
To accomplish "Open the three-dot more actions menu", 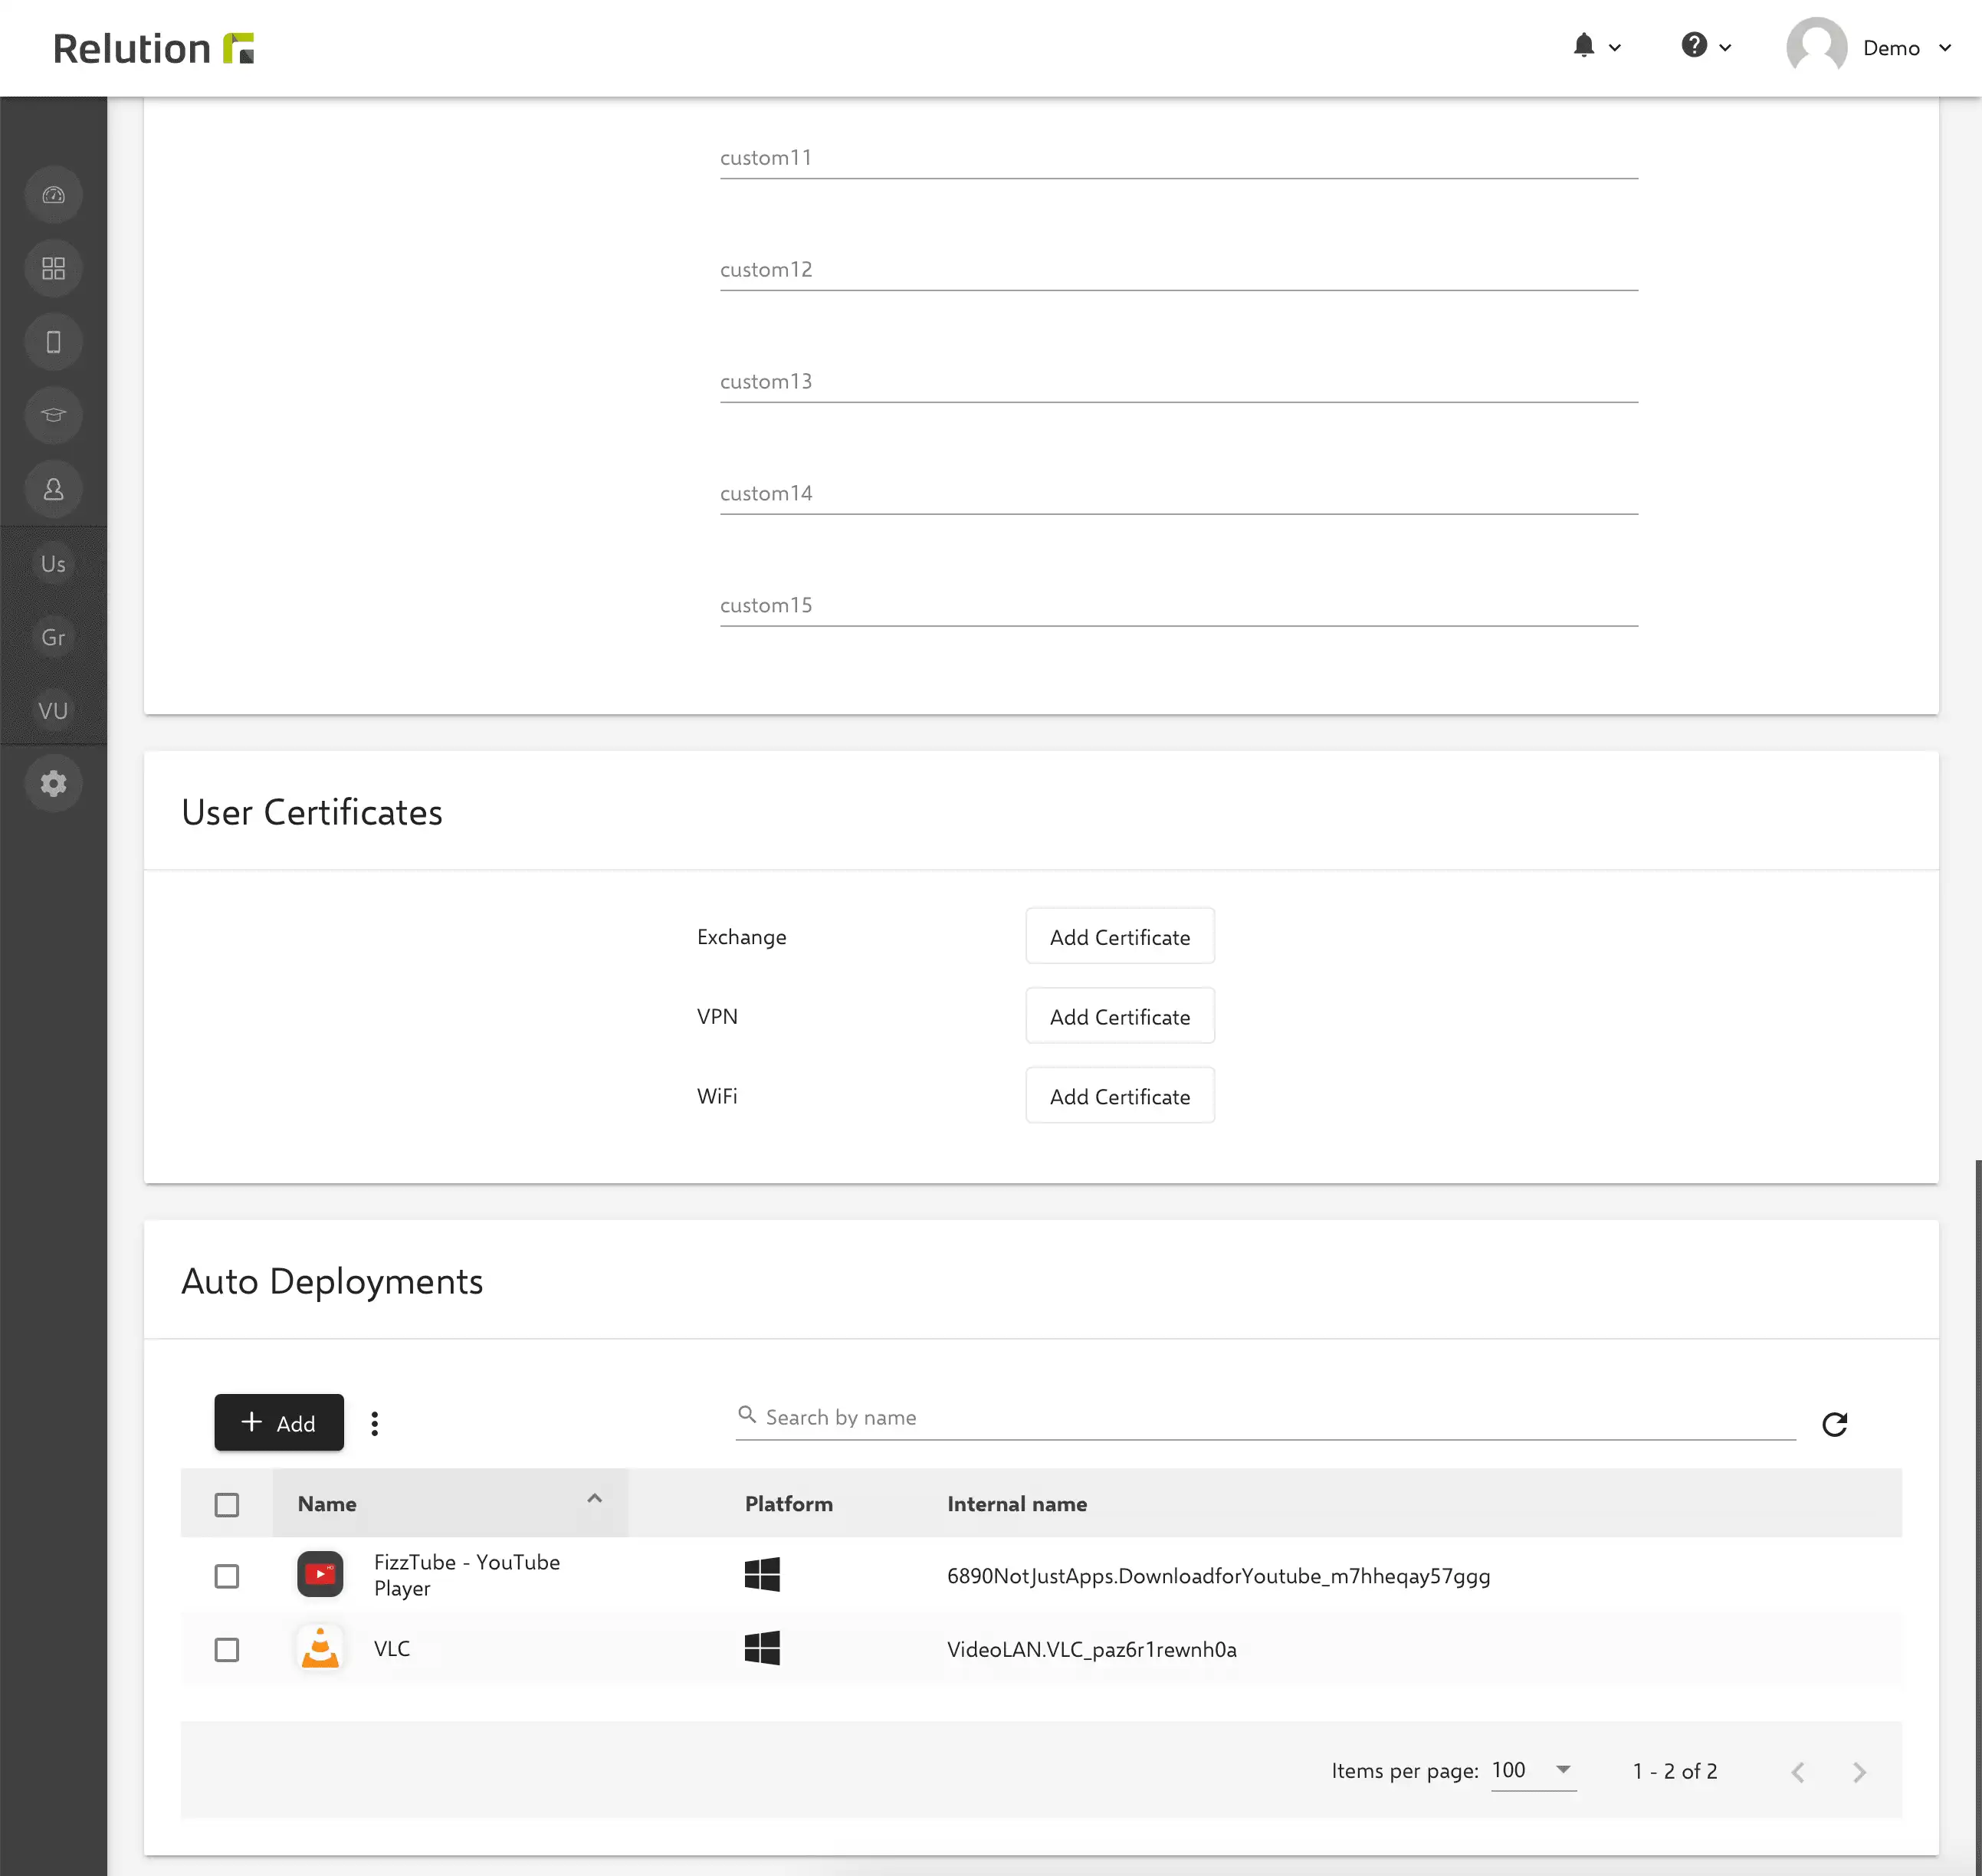I will [x=374, y=1423].
